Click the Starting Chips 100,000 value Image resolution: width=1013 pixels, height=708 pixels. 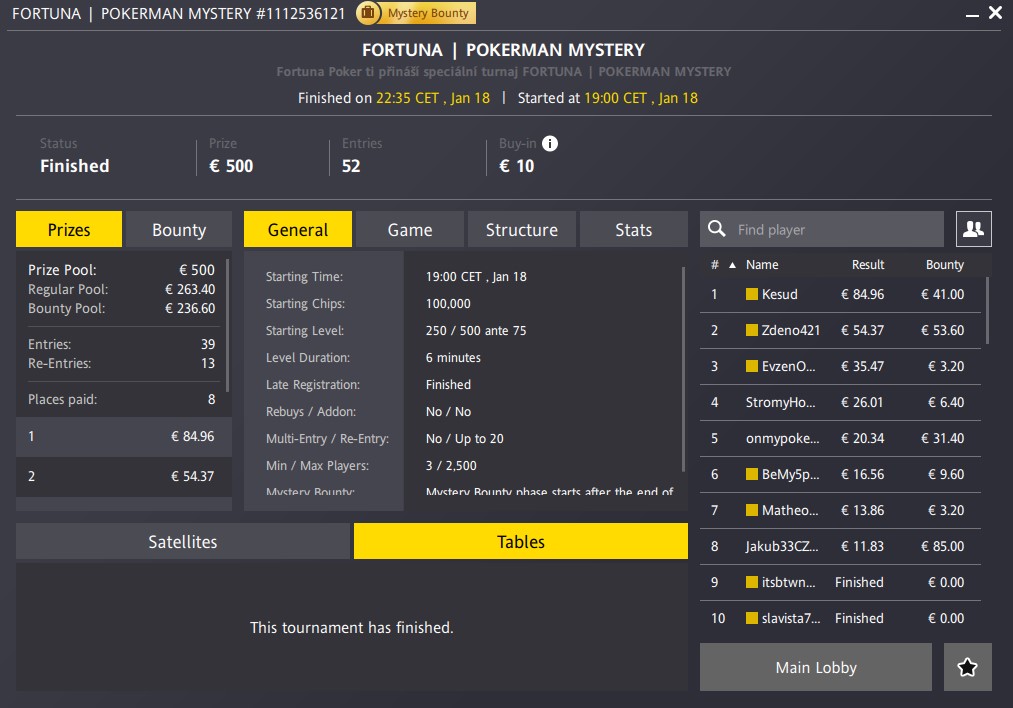tap(448, 304)
